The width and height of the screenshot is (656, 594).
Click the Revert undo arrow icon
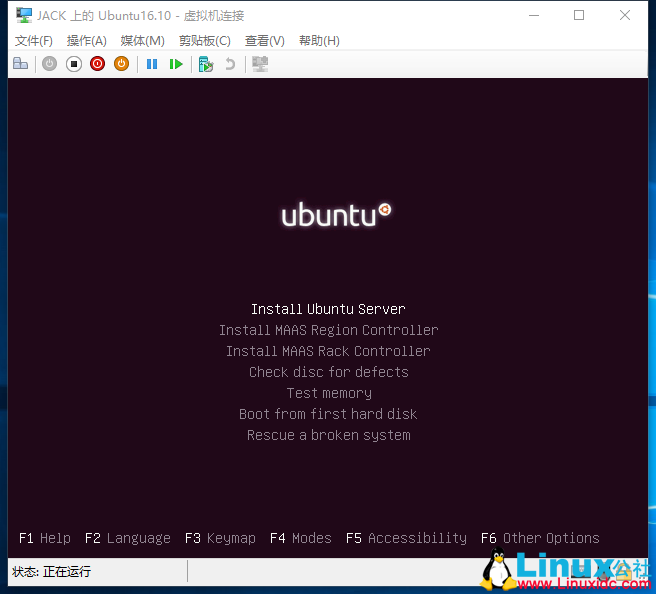coord(230,64)
